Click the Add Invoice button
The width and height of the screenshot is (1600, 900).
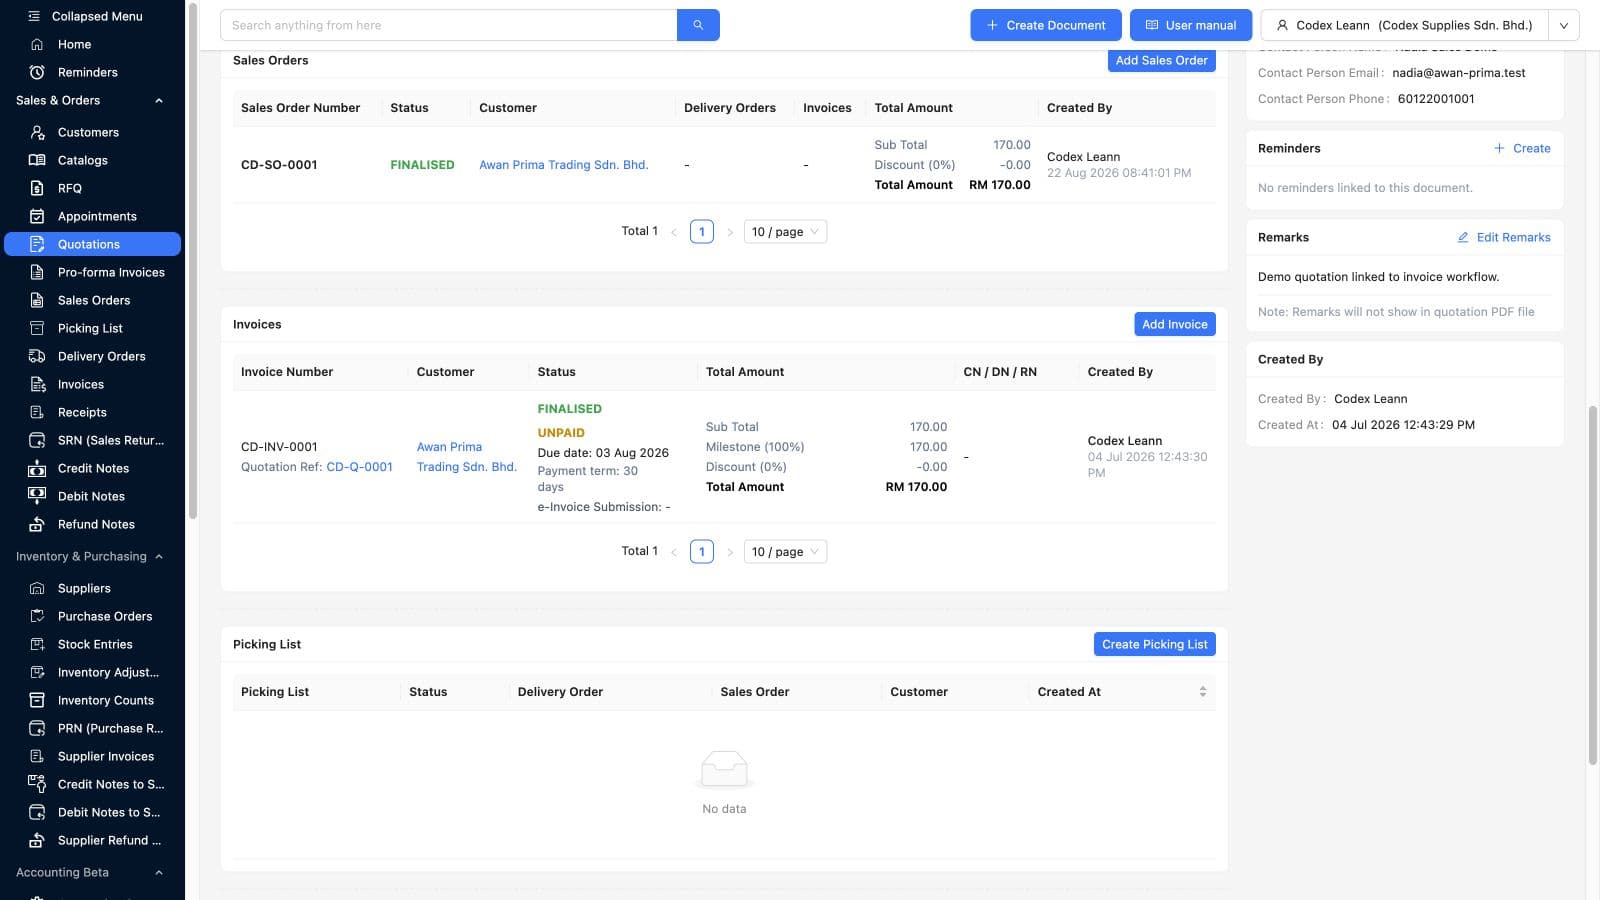click(1174, 324)
